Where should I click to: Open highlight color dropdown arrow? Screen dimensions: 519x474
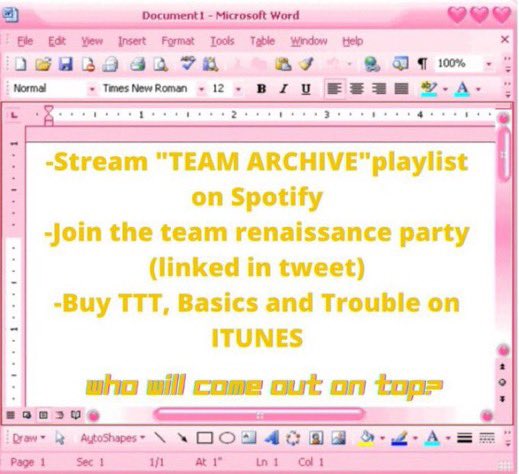point(445,89)
